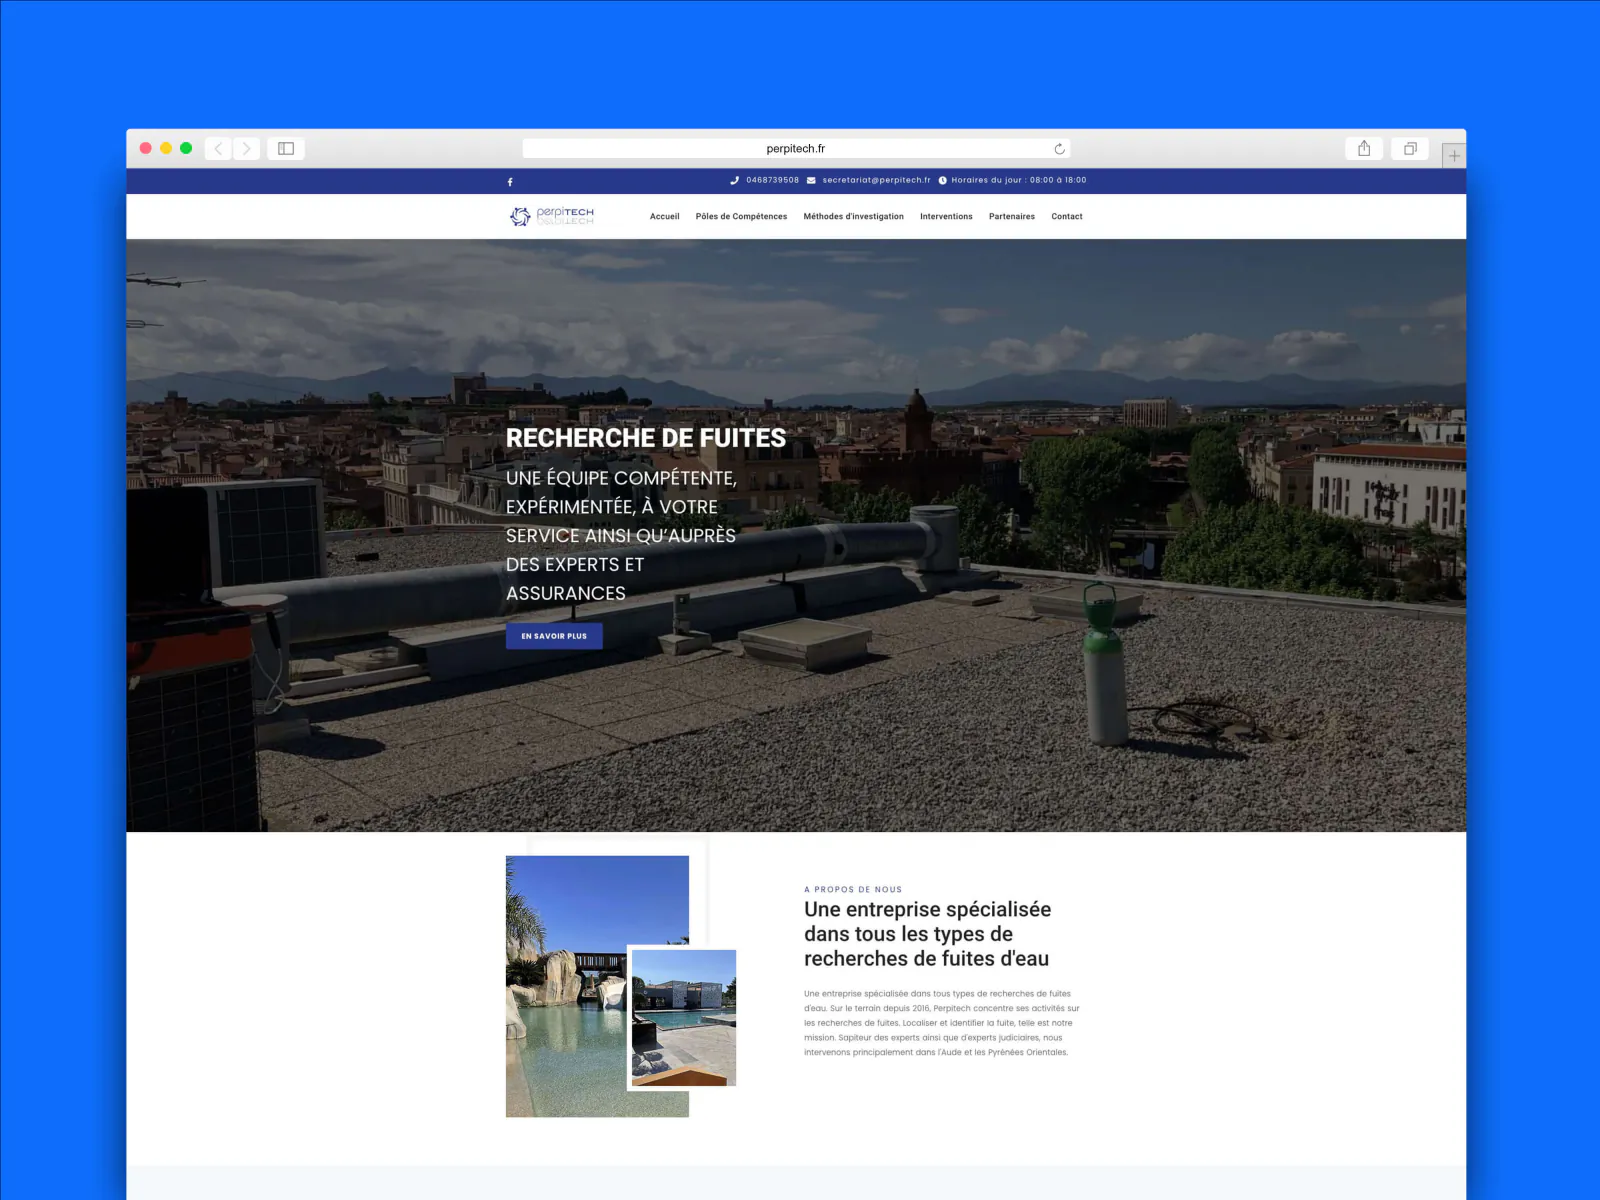
Task: Click the perpitech.fr address bar
Action: click(796, 148)
